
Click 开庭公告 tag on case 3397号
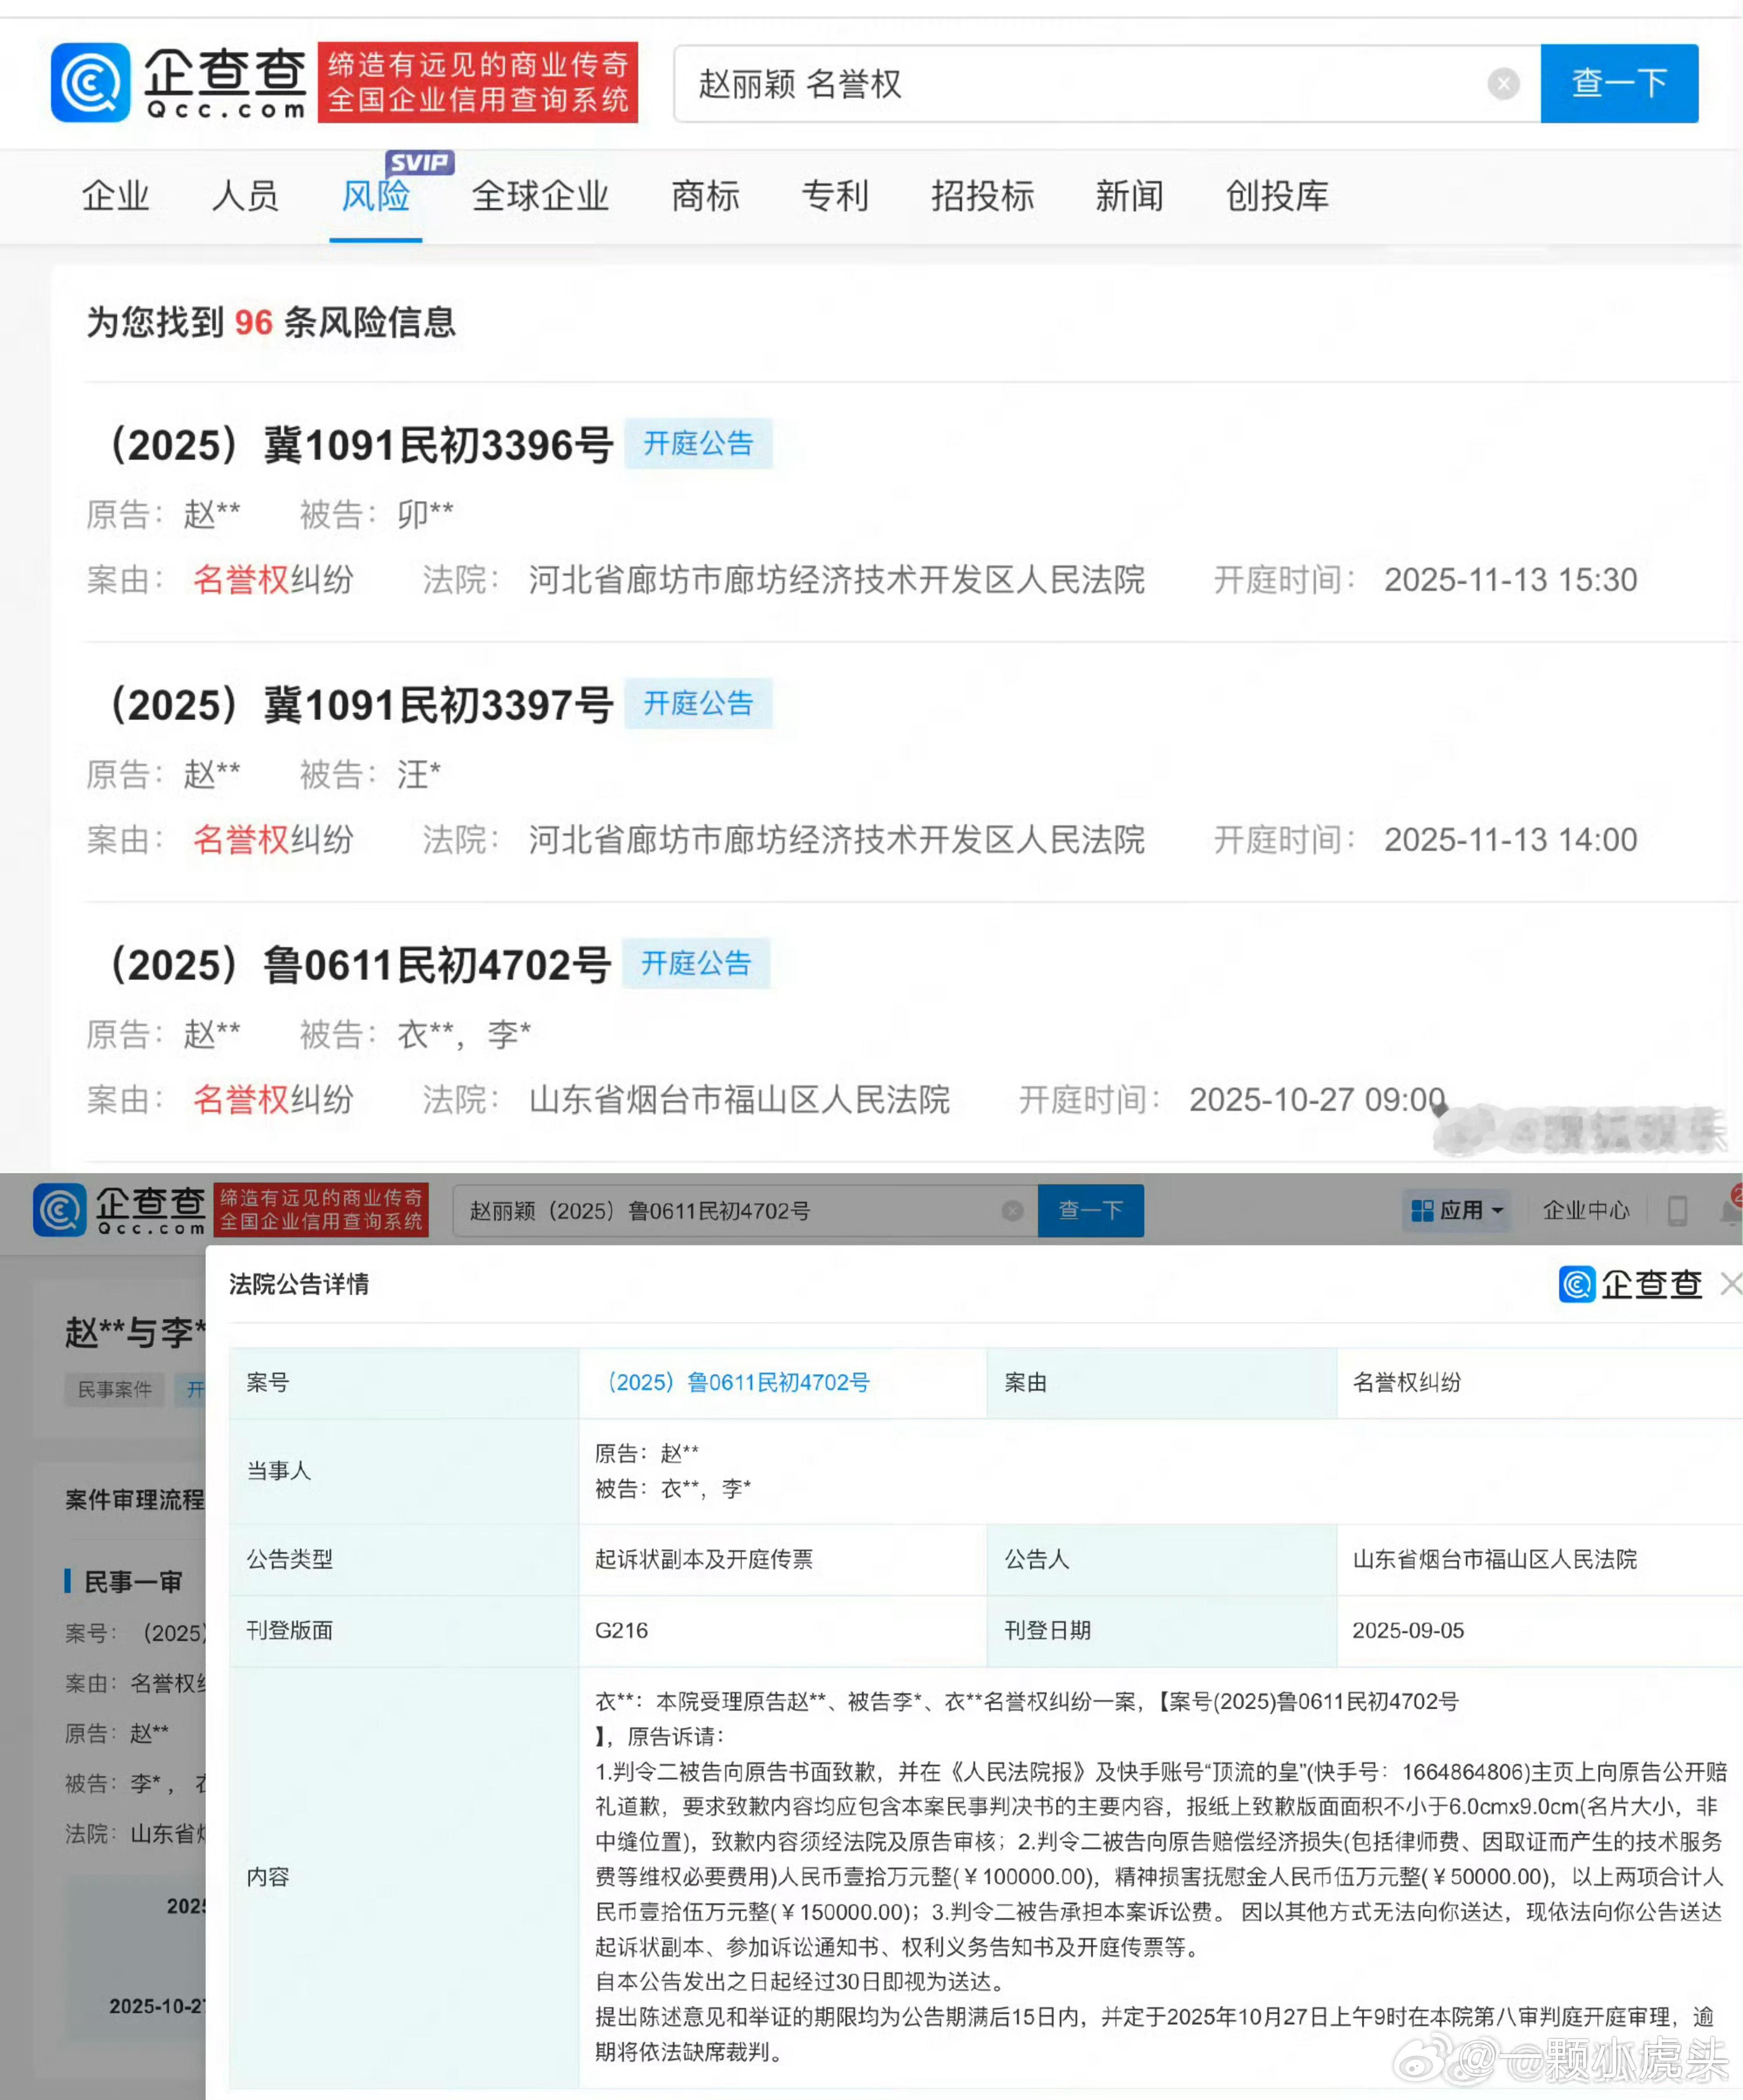click(x=698, y=704)
